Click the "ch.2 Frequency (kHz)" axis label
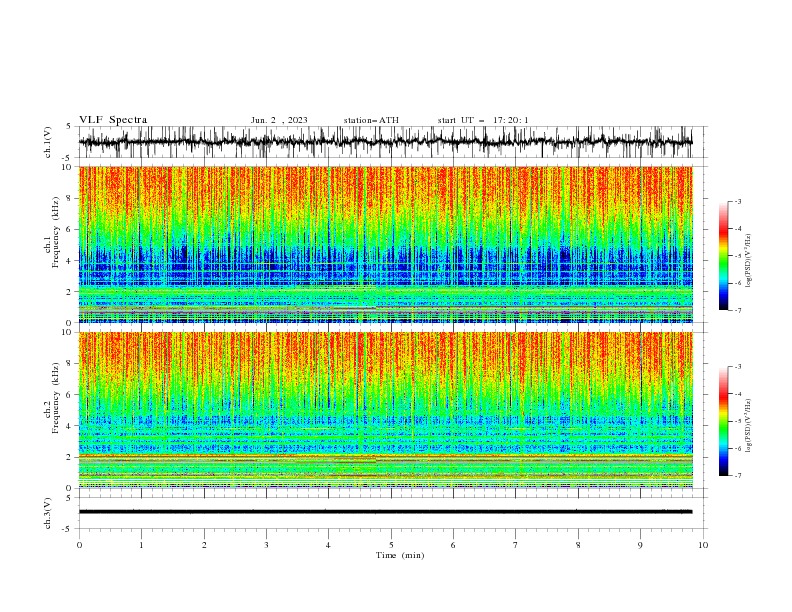 pos(52,397)
